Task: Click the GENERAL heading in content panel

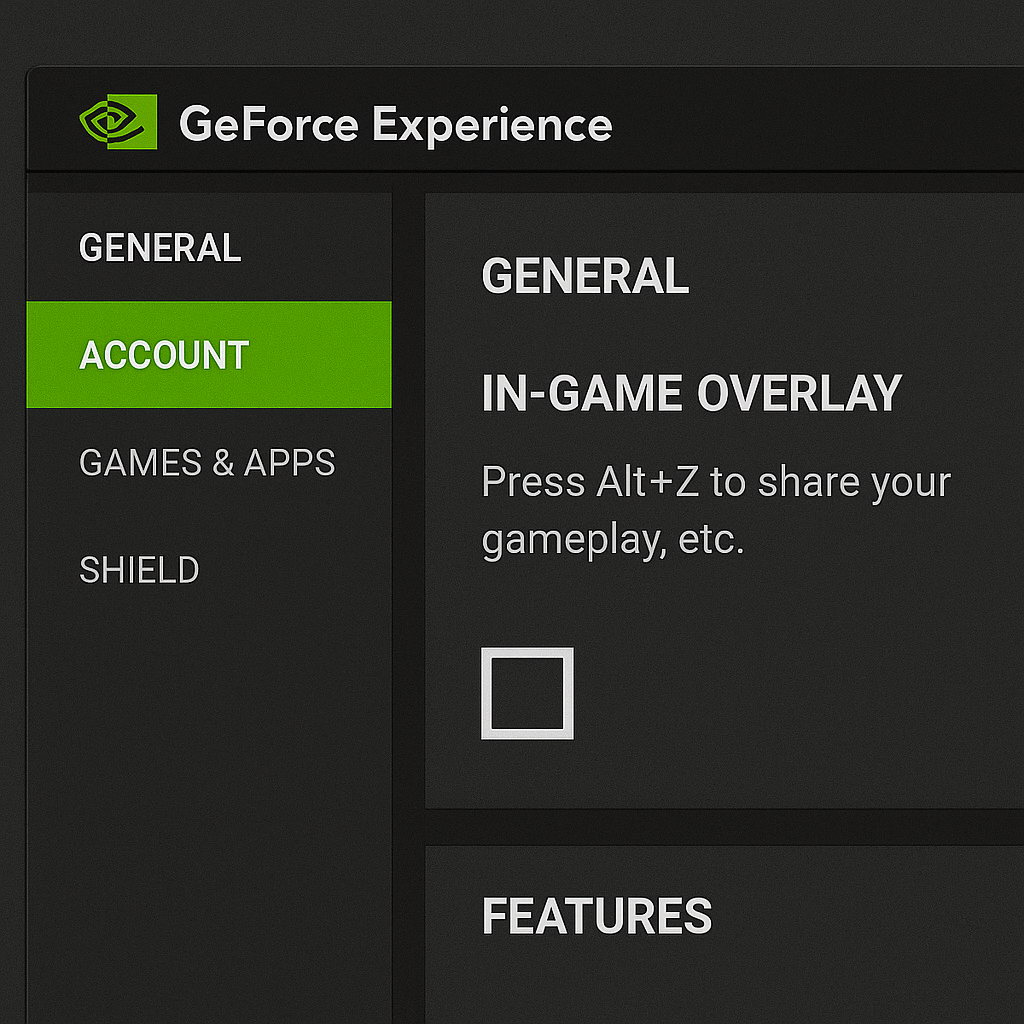Action: [x=585, y=276]
